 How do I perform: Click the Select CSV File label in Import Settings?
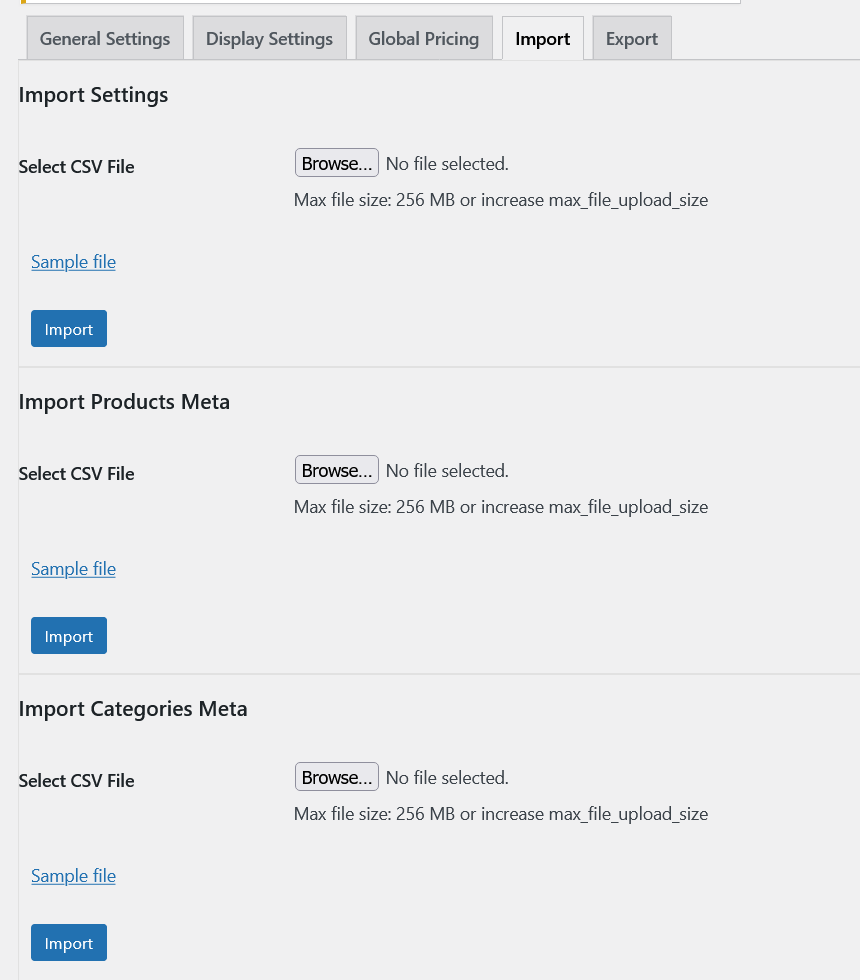[x=76, y=167]
